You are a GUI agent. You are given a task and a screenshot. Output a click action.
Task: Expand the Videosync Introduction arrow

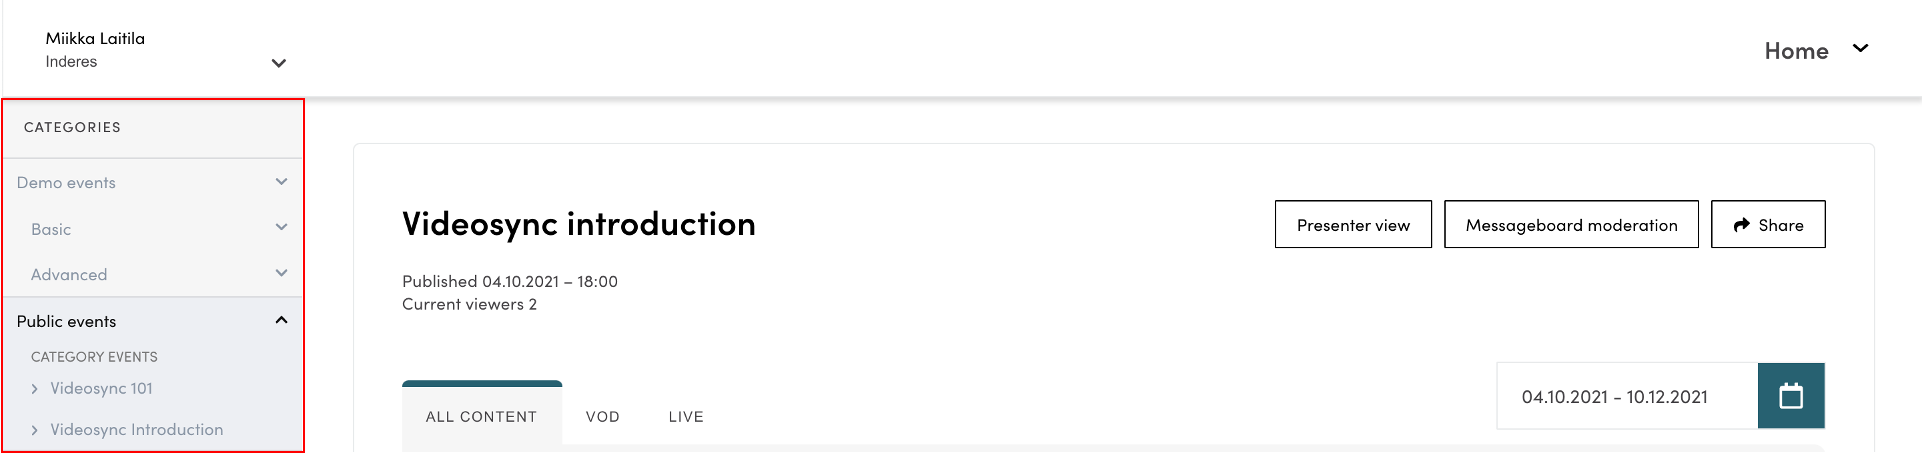point(35,430)
